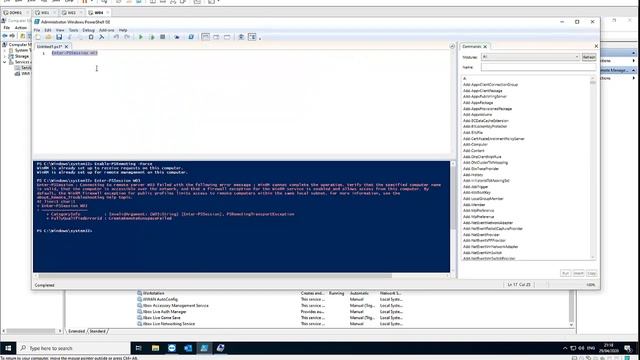640x360 pixels.
Task: Paste from clipboard in the ISE toolbar
Action: coord(91,37)
